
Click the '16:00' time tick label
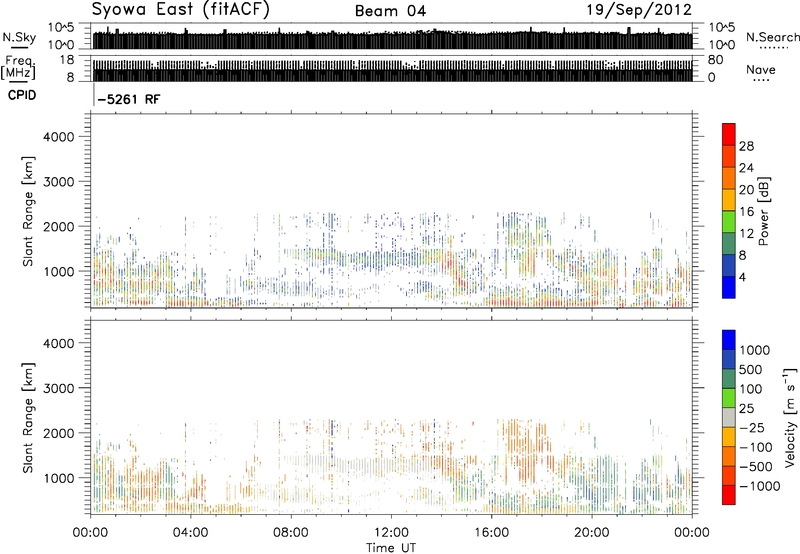[491, 533]
